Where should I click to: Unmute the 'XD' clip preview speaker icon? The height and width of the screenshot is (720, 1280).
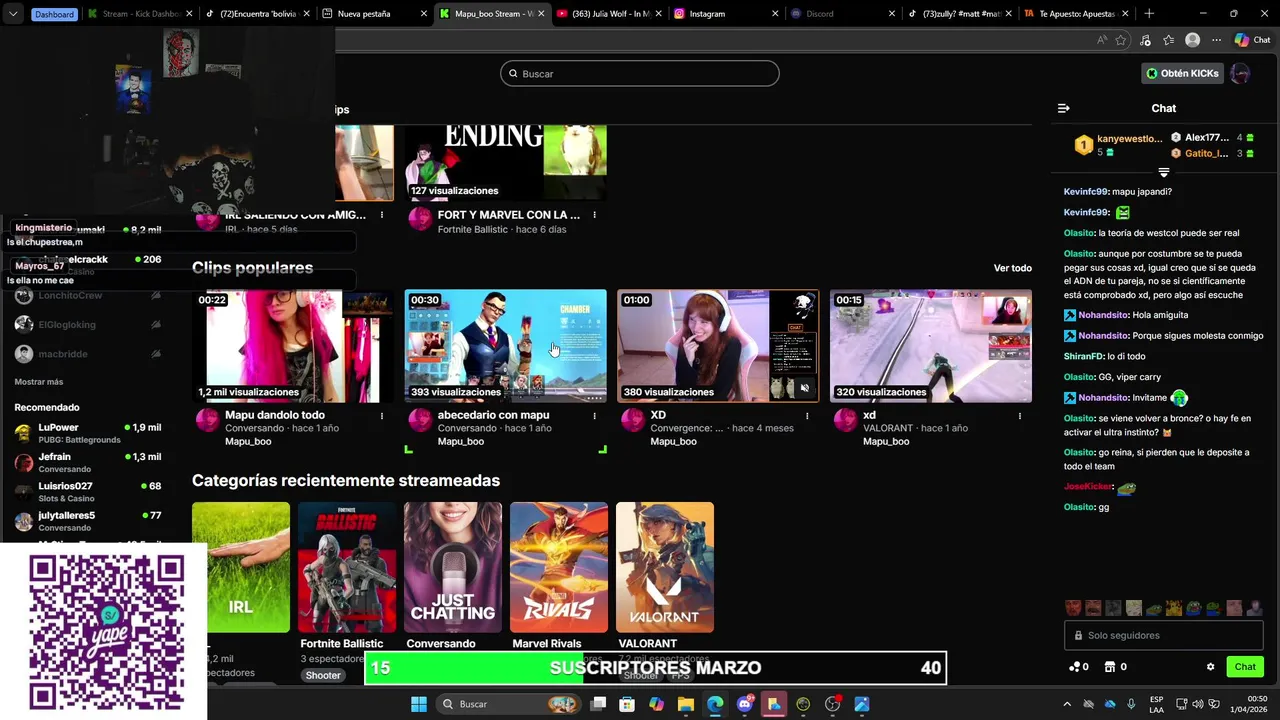804,388
